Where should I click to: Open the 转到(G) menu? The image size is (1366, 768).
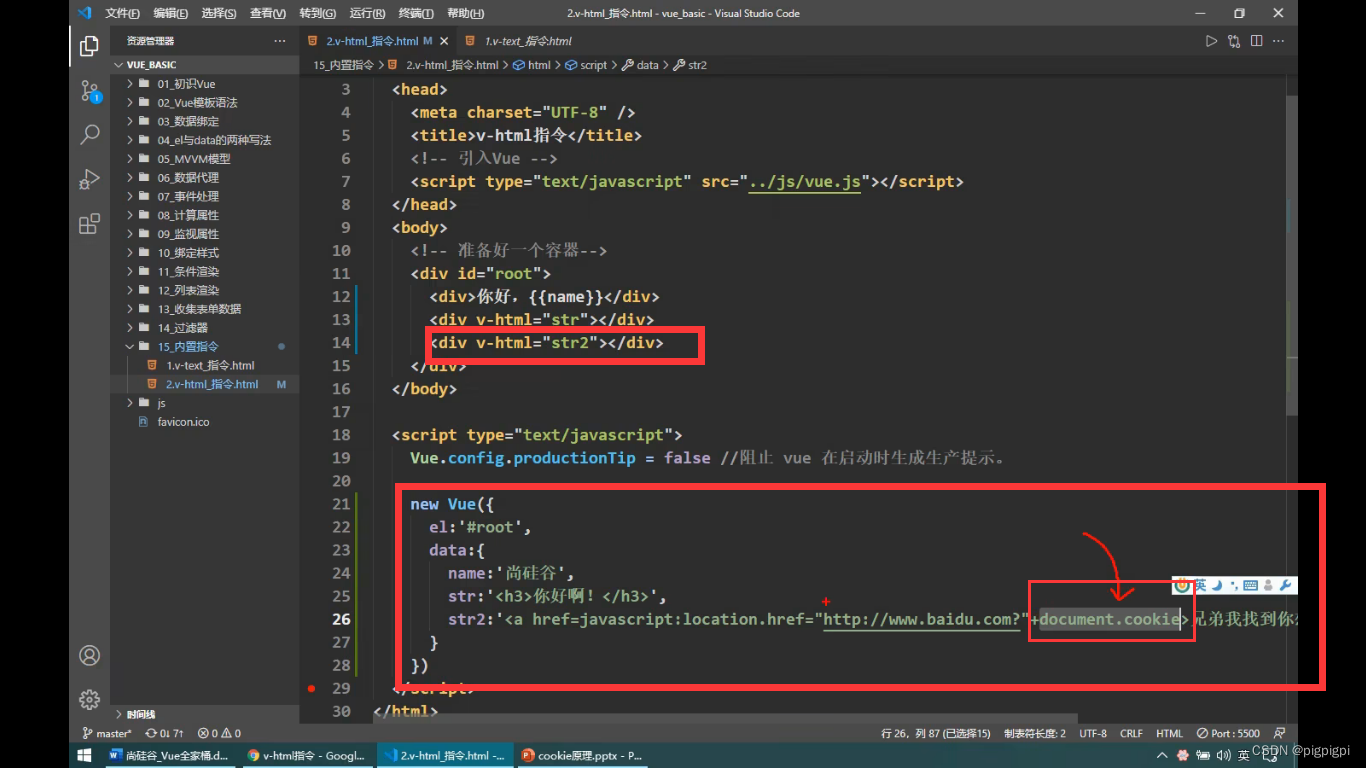coord(317,13)
